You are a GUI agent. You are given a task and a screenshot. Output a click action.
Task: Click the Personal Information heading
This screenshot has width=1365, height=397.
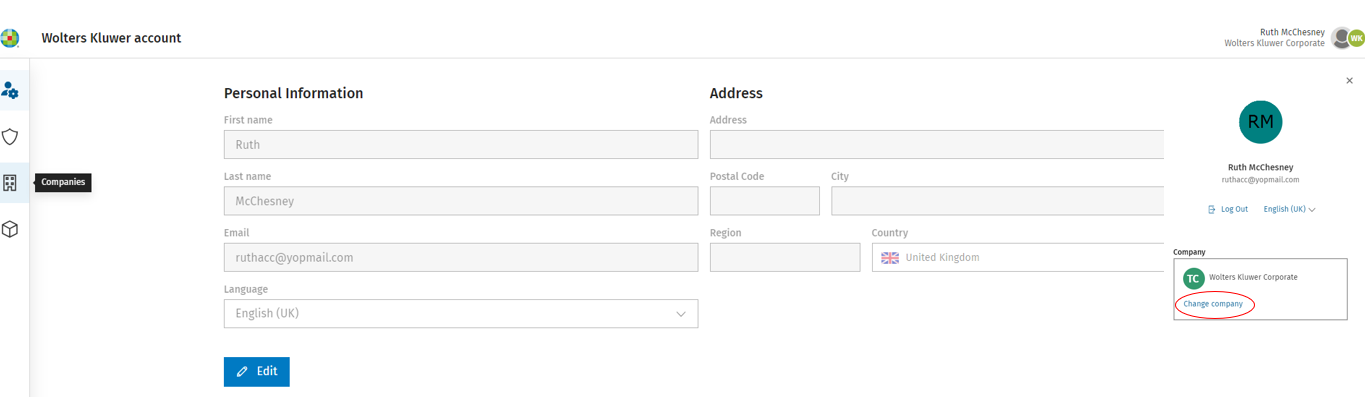coord(293,93)
